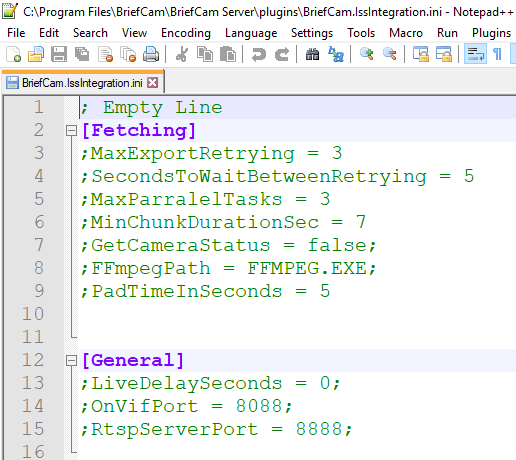
Task: Click the Save All icon
Action: (82, 54)
